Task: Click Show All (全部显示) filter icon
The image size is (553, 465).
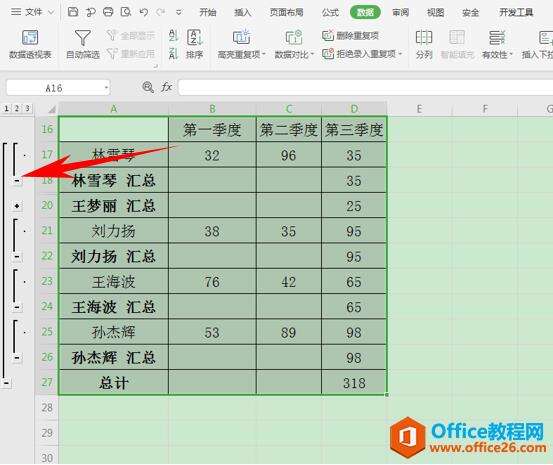Action: tap(111, 35)
